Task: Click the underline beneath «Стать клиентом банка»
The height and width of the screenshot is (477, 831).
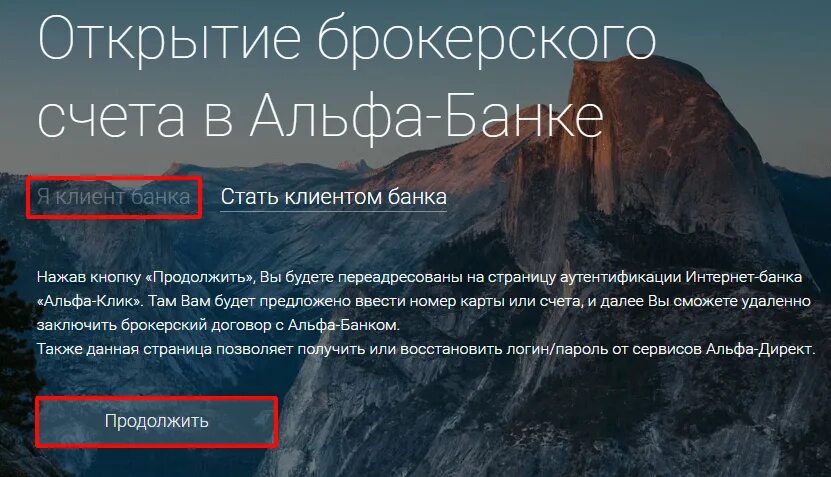Action: 333,211
